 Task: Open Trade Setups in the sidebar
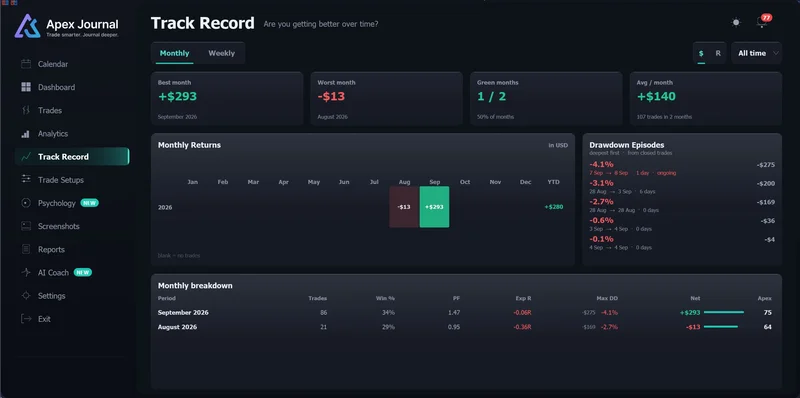click(61, 180)
